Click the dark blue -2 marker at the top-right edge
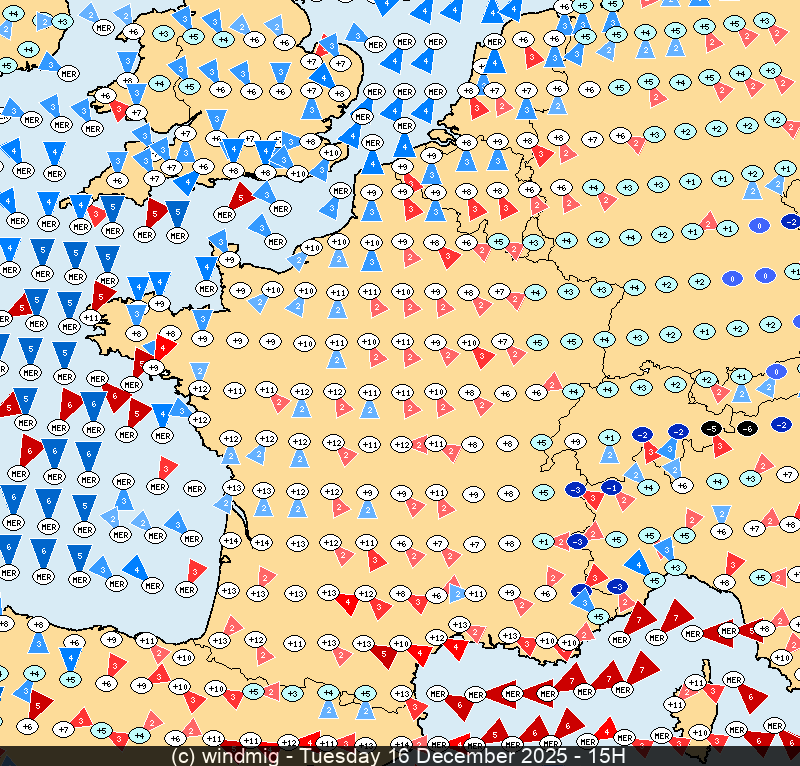Image resolution: width=800 pixels, height=766 pixels. (792, 222)
